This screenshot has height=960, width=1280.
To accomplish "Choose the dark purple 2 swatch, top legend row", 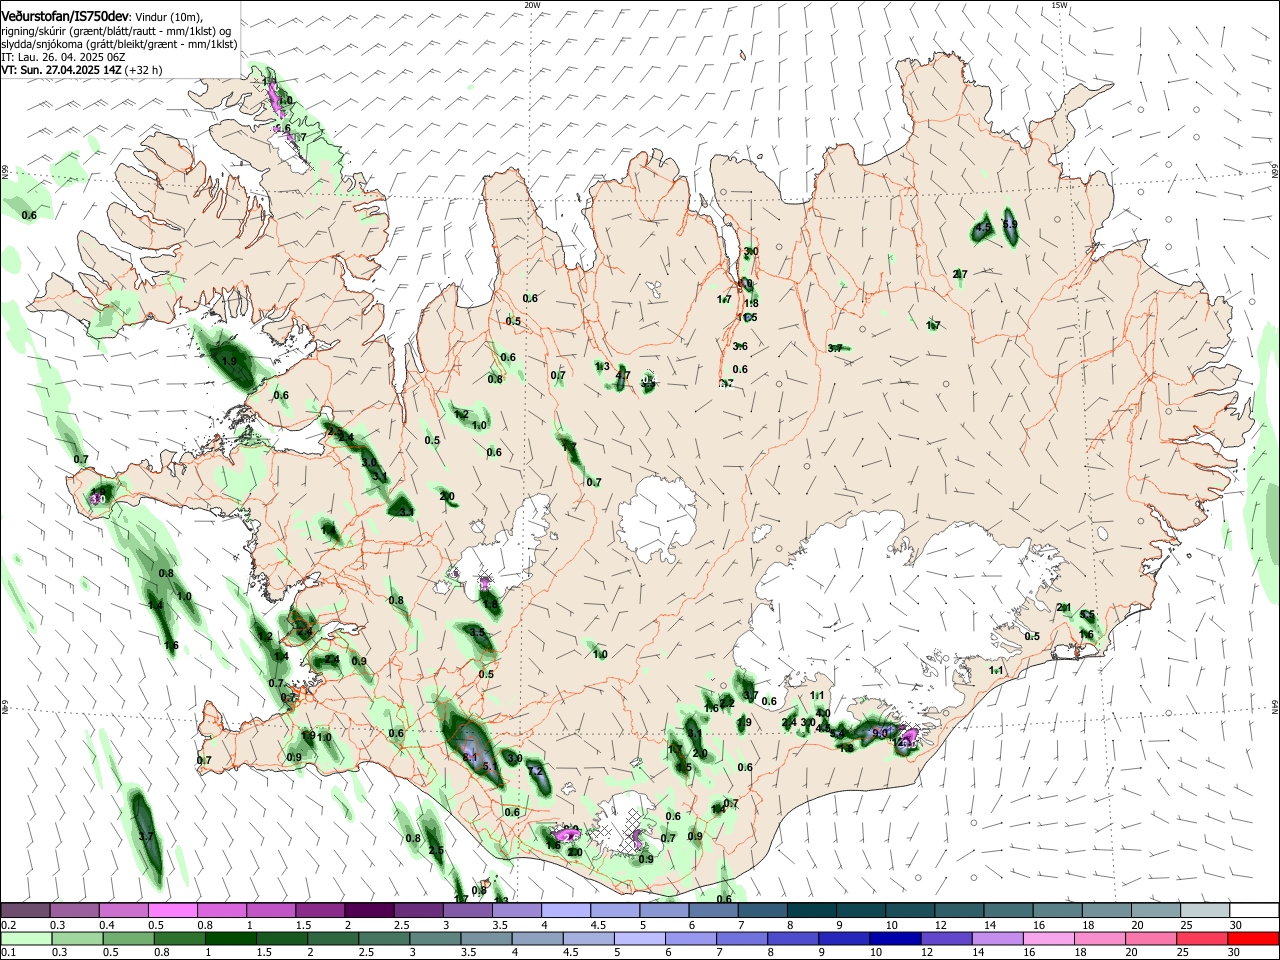I will [368, 910].
